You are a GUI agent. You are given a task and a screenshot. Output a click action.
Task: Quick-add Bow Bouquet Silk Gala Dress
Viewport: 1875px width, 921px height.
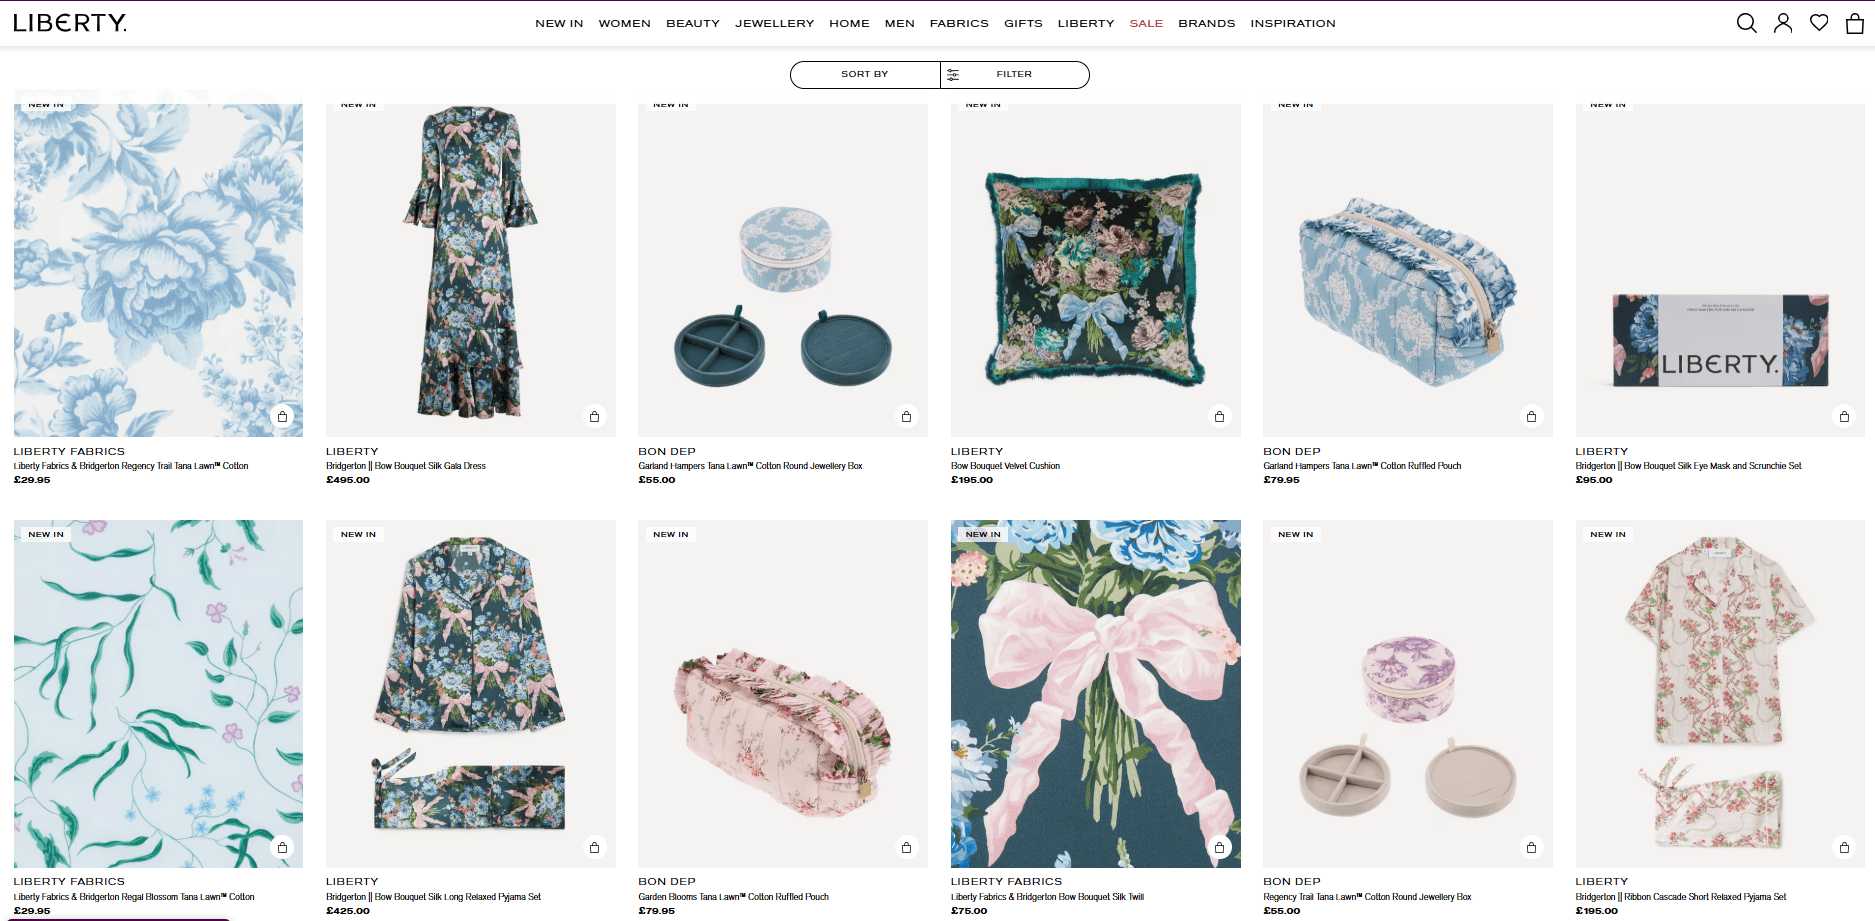pyautogui.click(x=595, y=417)
